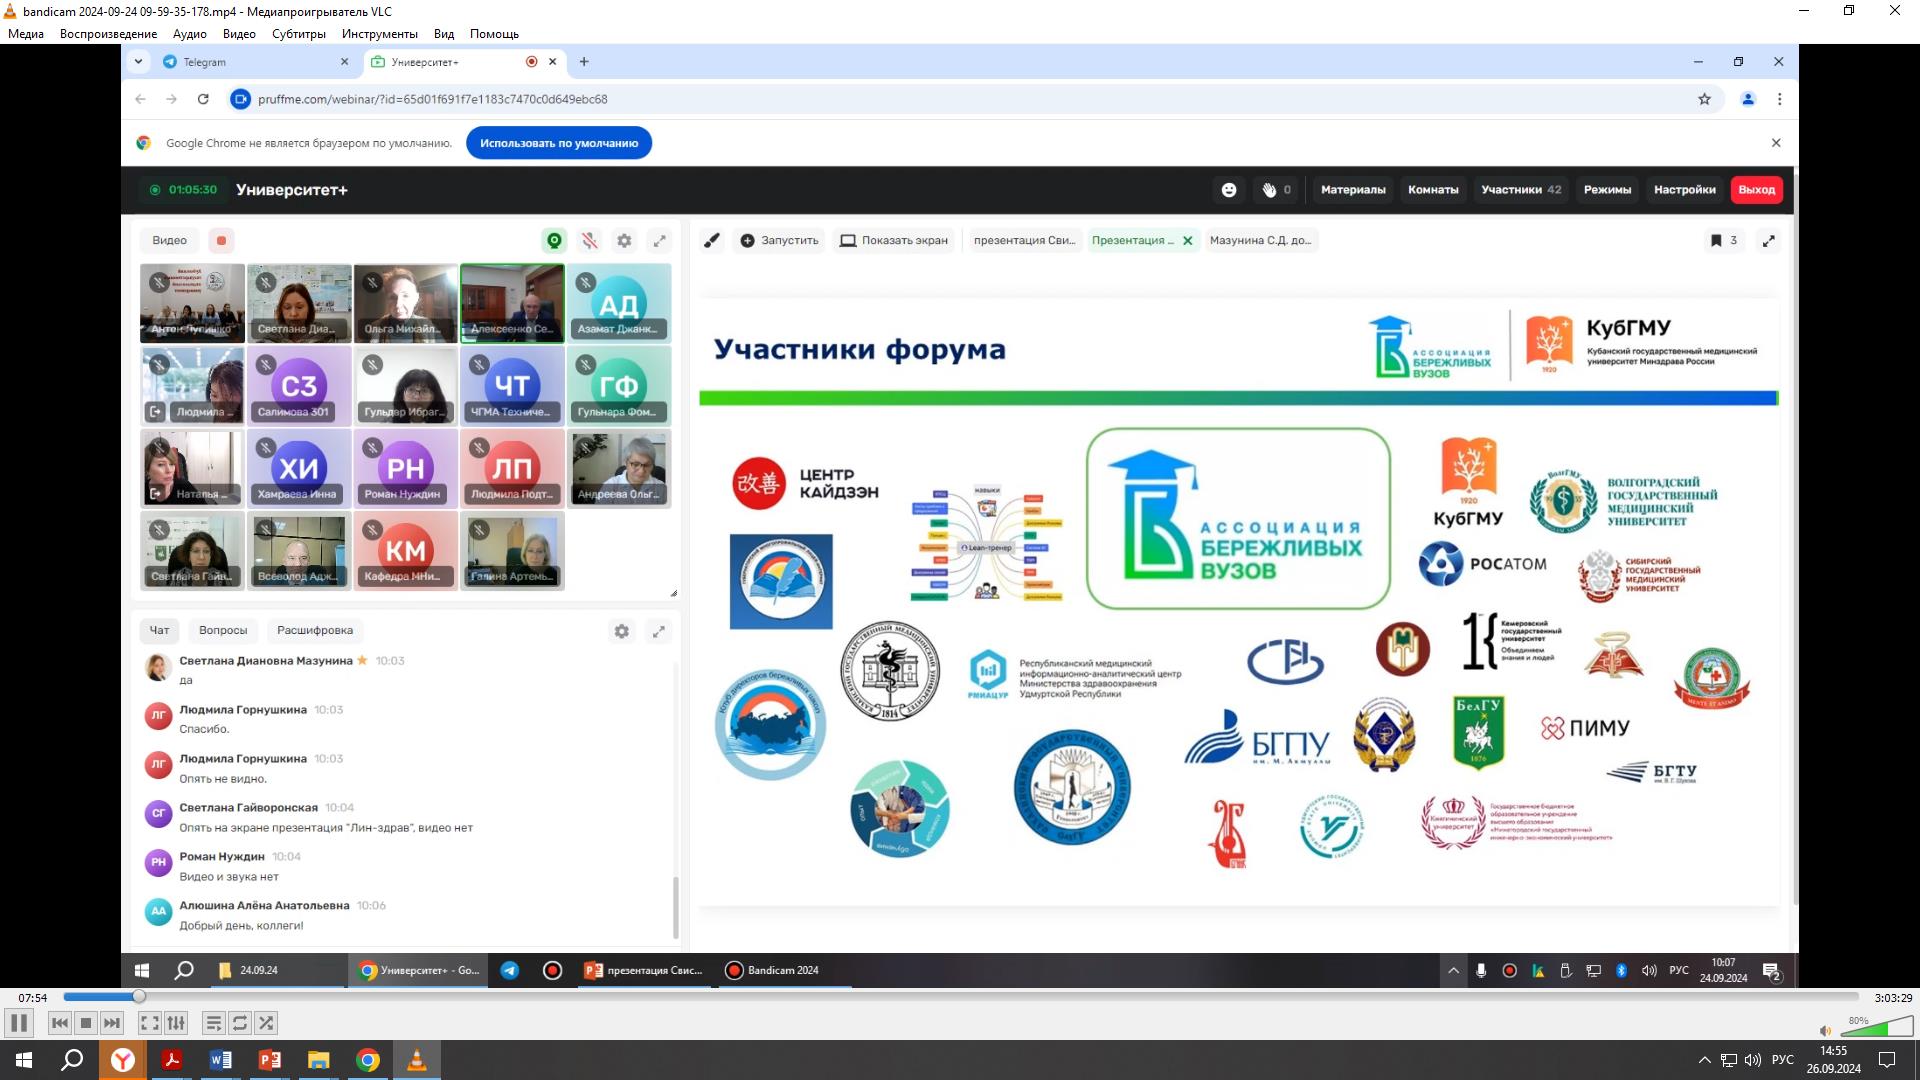
Task: Toggle VLC random shuffle
Action: (x=266, y=1023)
